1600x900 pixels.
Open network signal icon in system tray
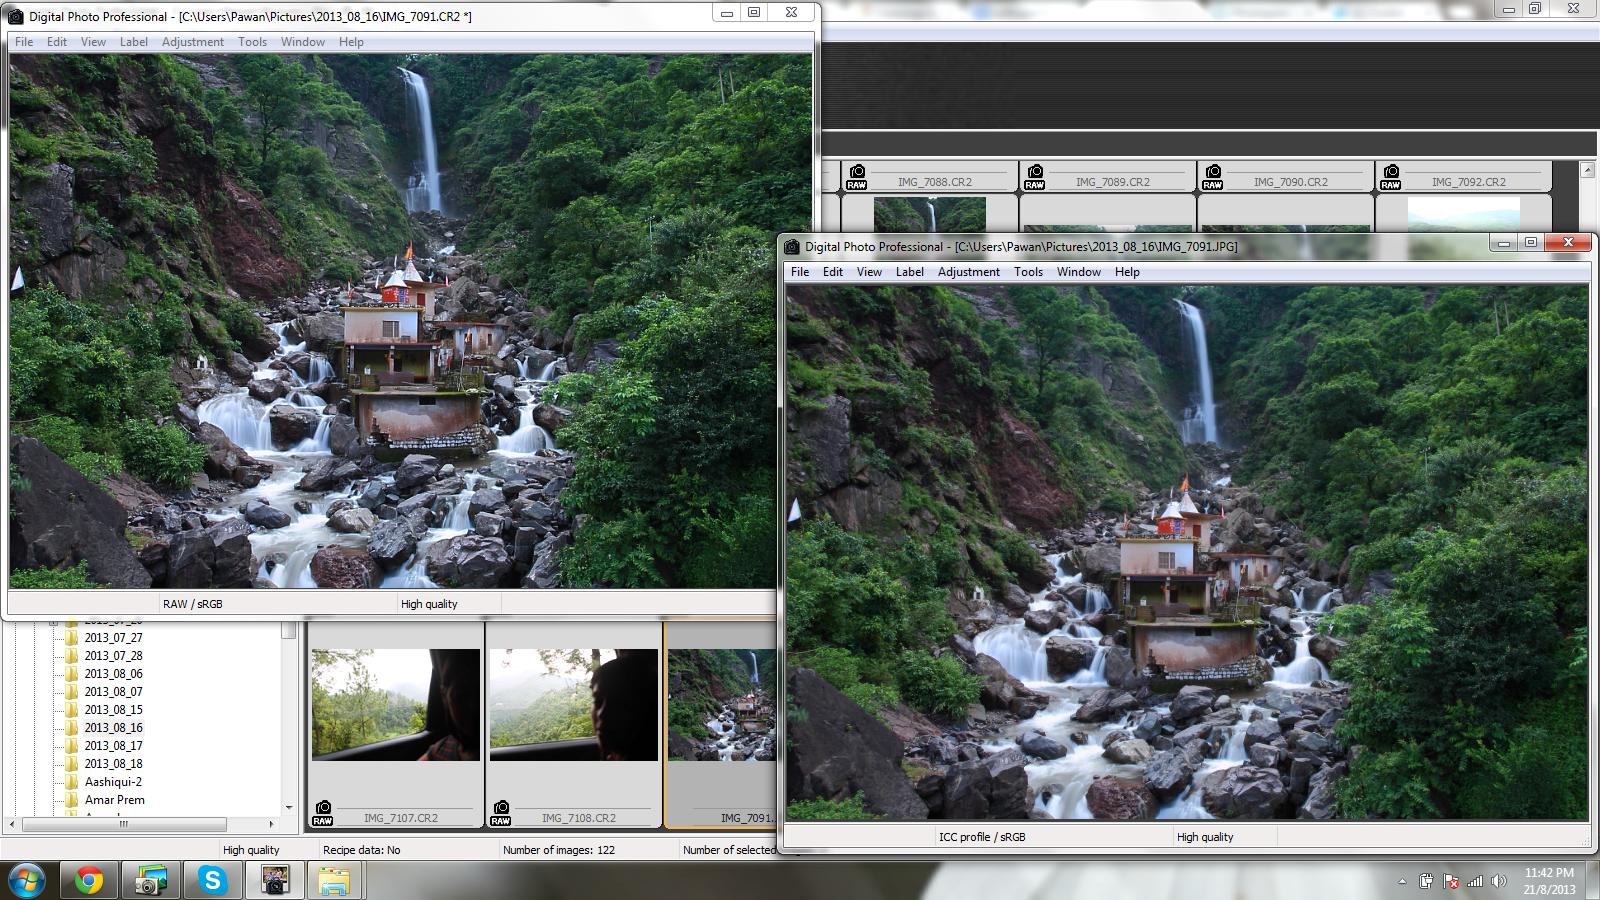(x=1475, y=881)
